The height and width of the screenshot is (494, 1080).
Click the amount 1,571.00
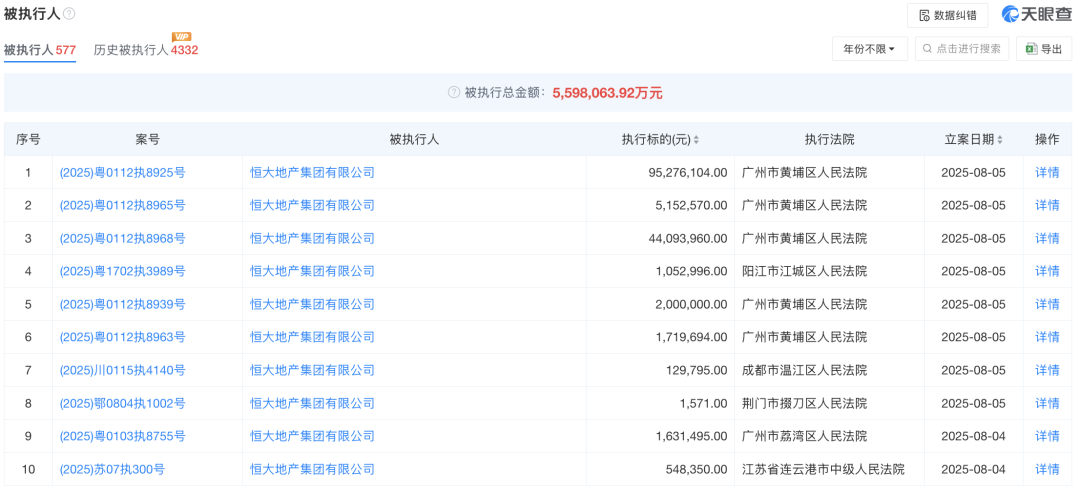(x=703, y=404)
